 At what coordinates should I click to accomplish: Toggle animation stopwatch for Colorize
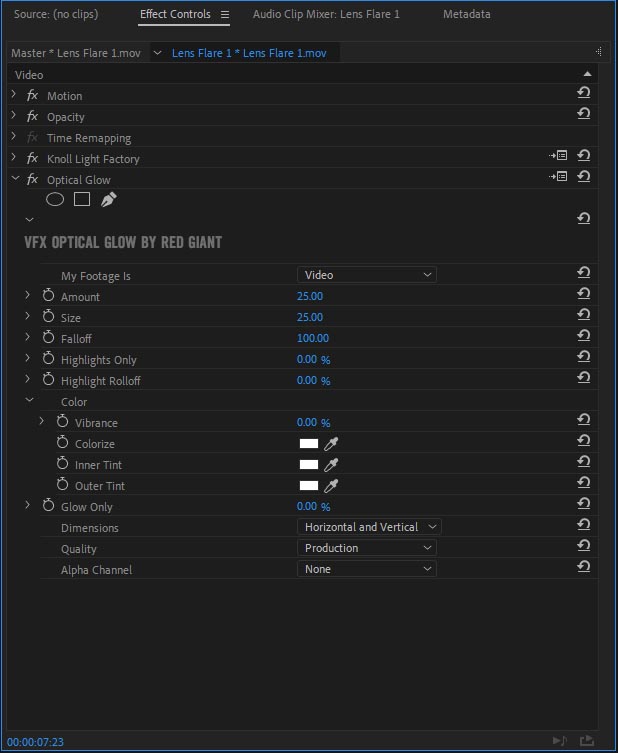click(62, 442)
